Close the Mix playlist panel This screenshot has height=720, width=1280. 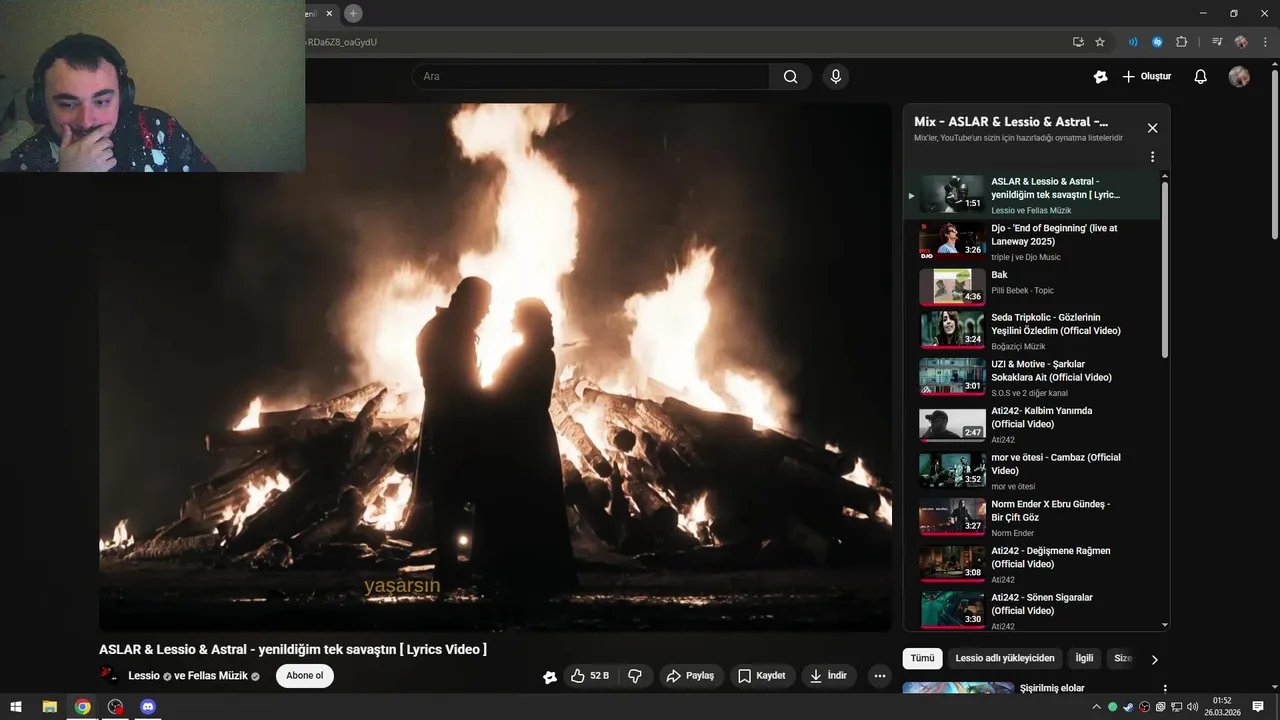click(1152, 128)
